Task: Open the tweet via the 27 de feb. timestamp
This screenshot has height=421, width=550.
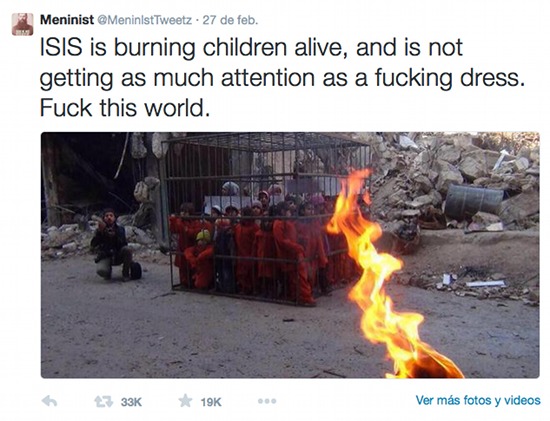Action: [230, 20]
